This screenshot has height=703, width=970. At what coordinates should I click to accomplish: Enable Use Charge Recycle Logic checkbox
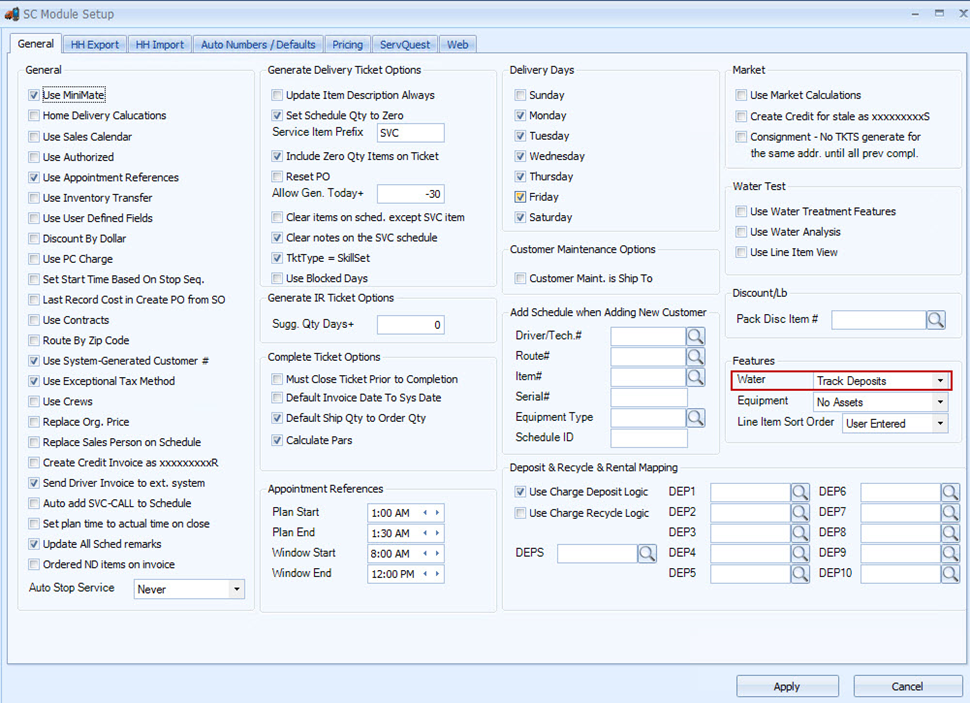520,513
